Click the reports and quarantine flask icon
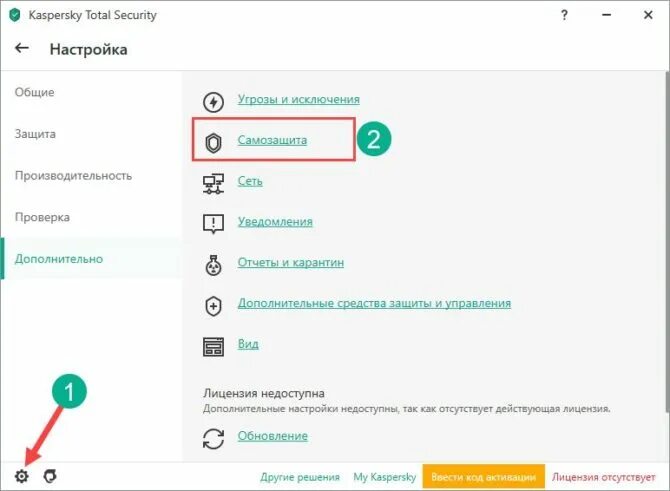670x491 pixels. click(x=213, y=265)
